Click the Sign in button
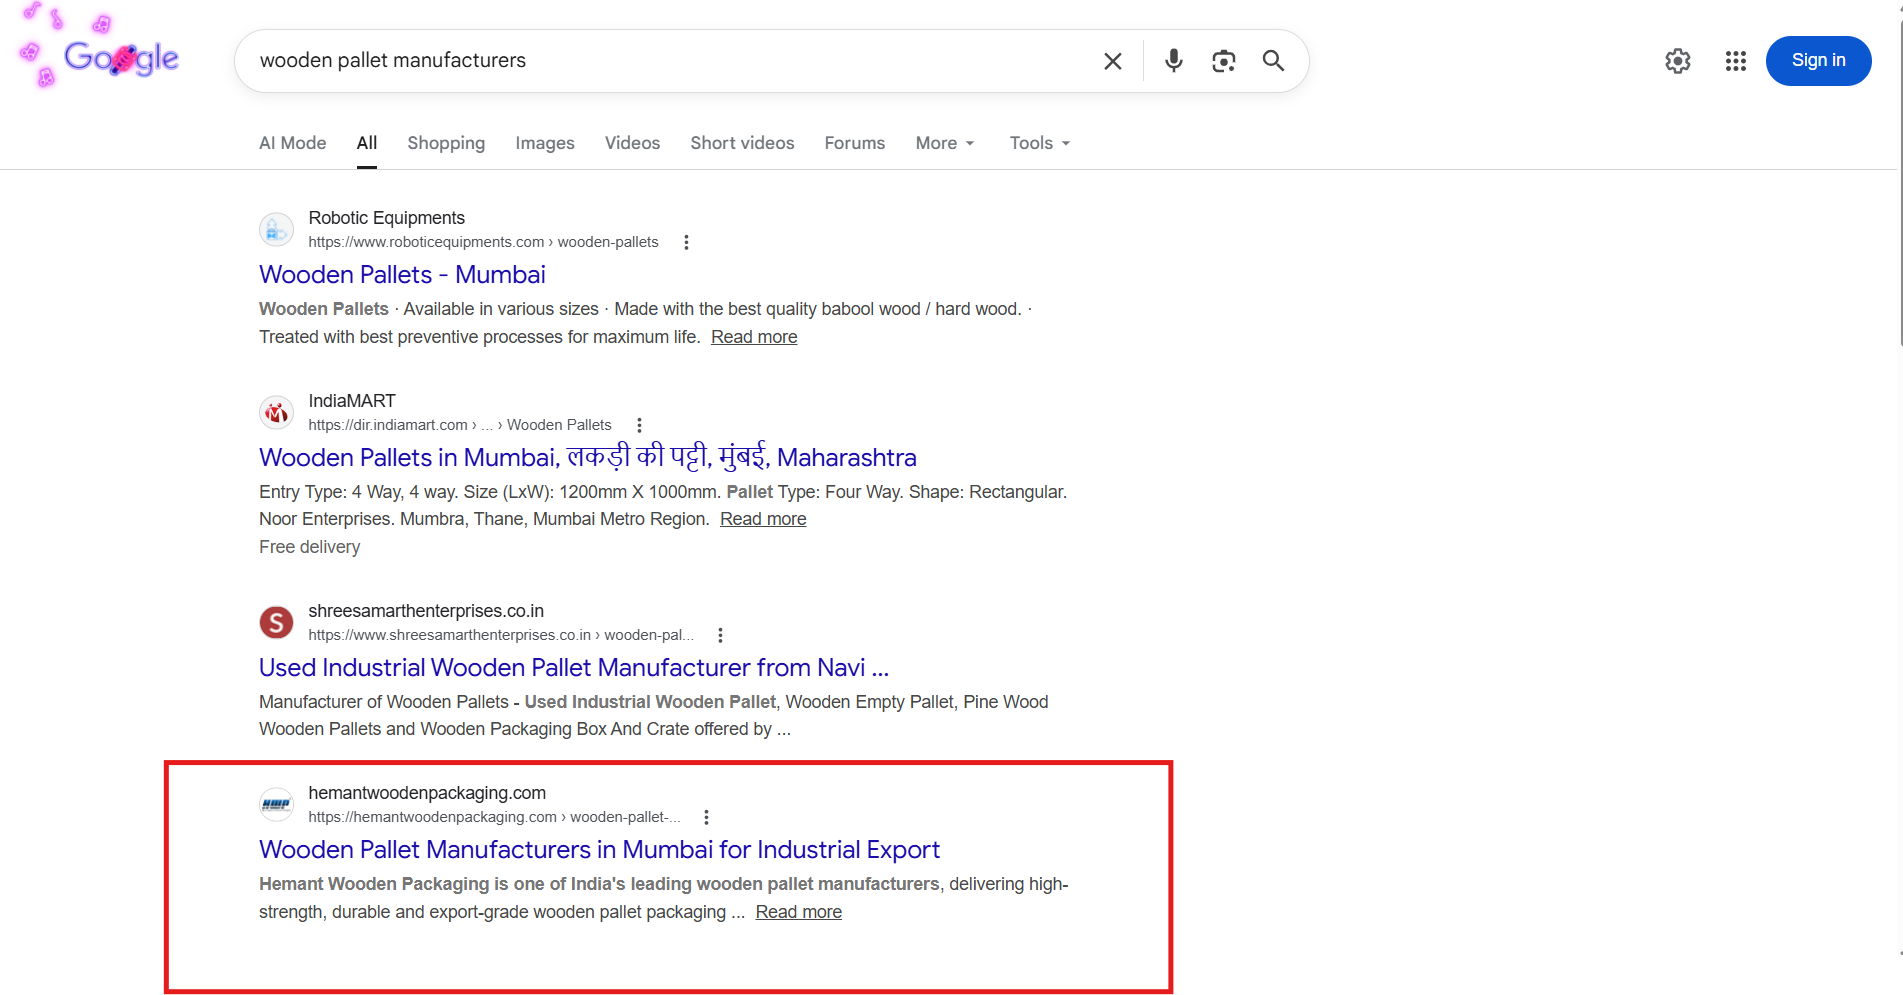The image size is (1903, 995). click(x=1818, y=61)
